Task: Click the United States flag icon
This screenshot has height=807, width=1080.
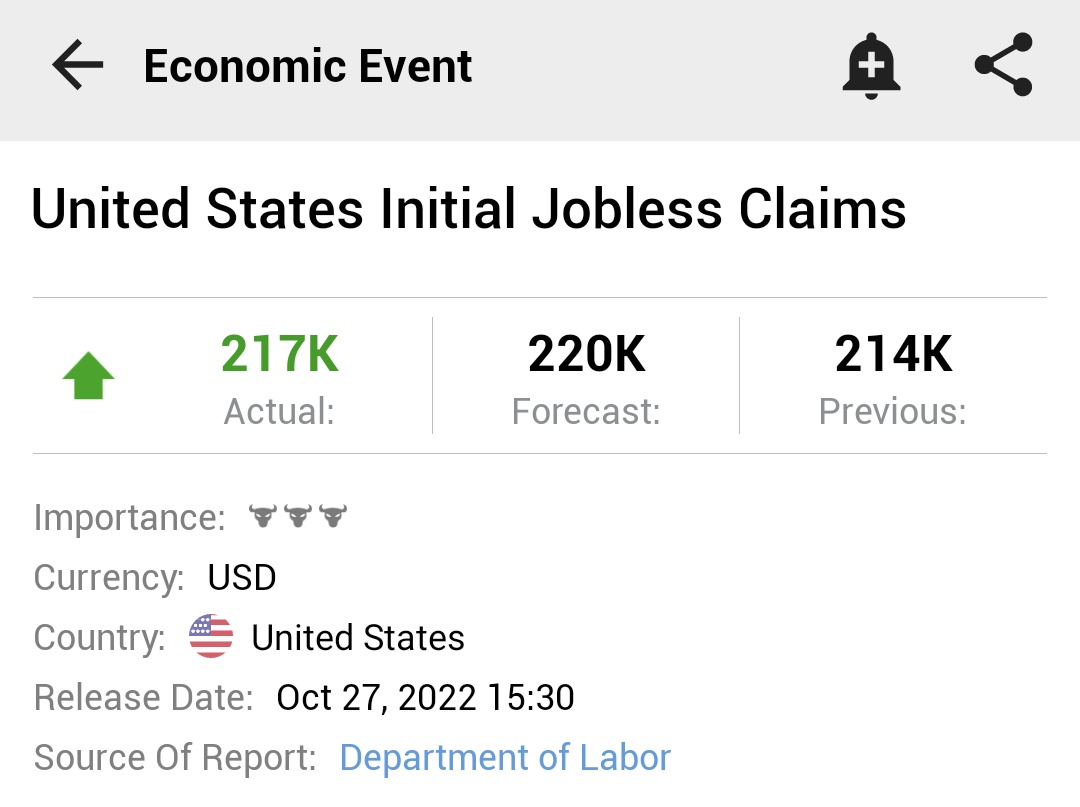Action: [211, 637]
